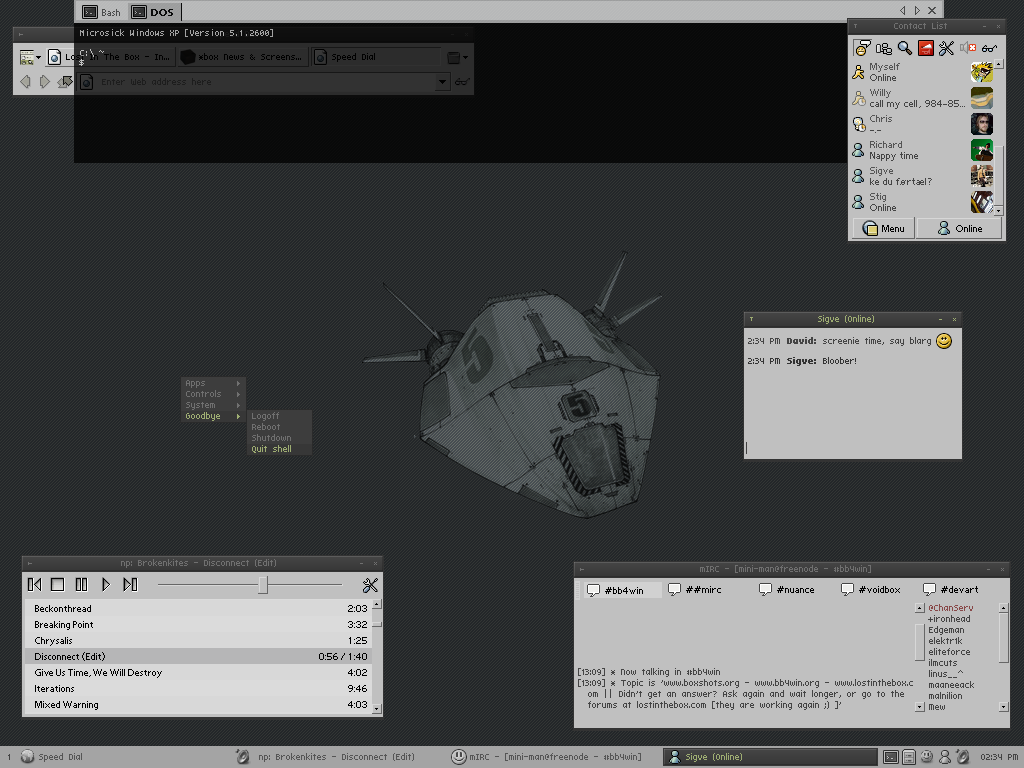
Task: Choose Logoff from the Goodbye submenu
Action: [x=280, y=416]
